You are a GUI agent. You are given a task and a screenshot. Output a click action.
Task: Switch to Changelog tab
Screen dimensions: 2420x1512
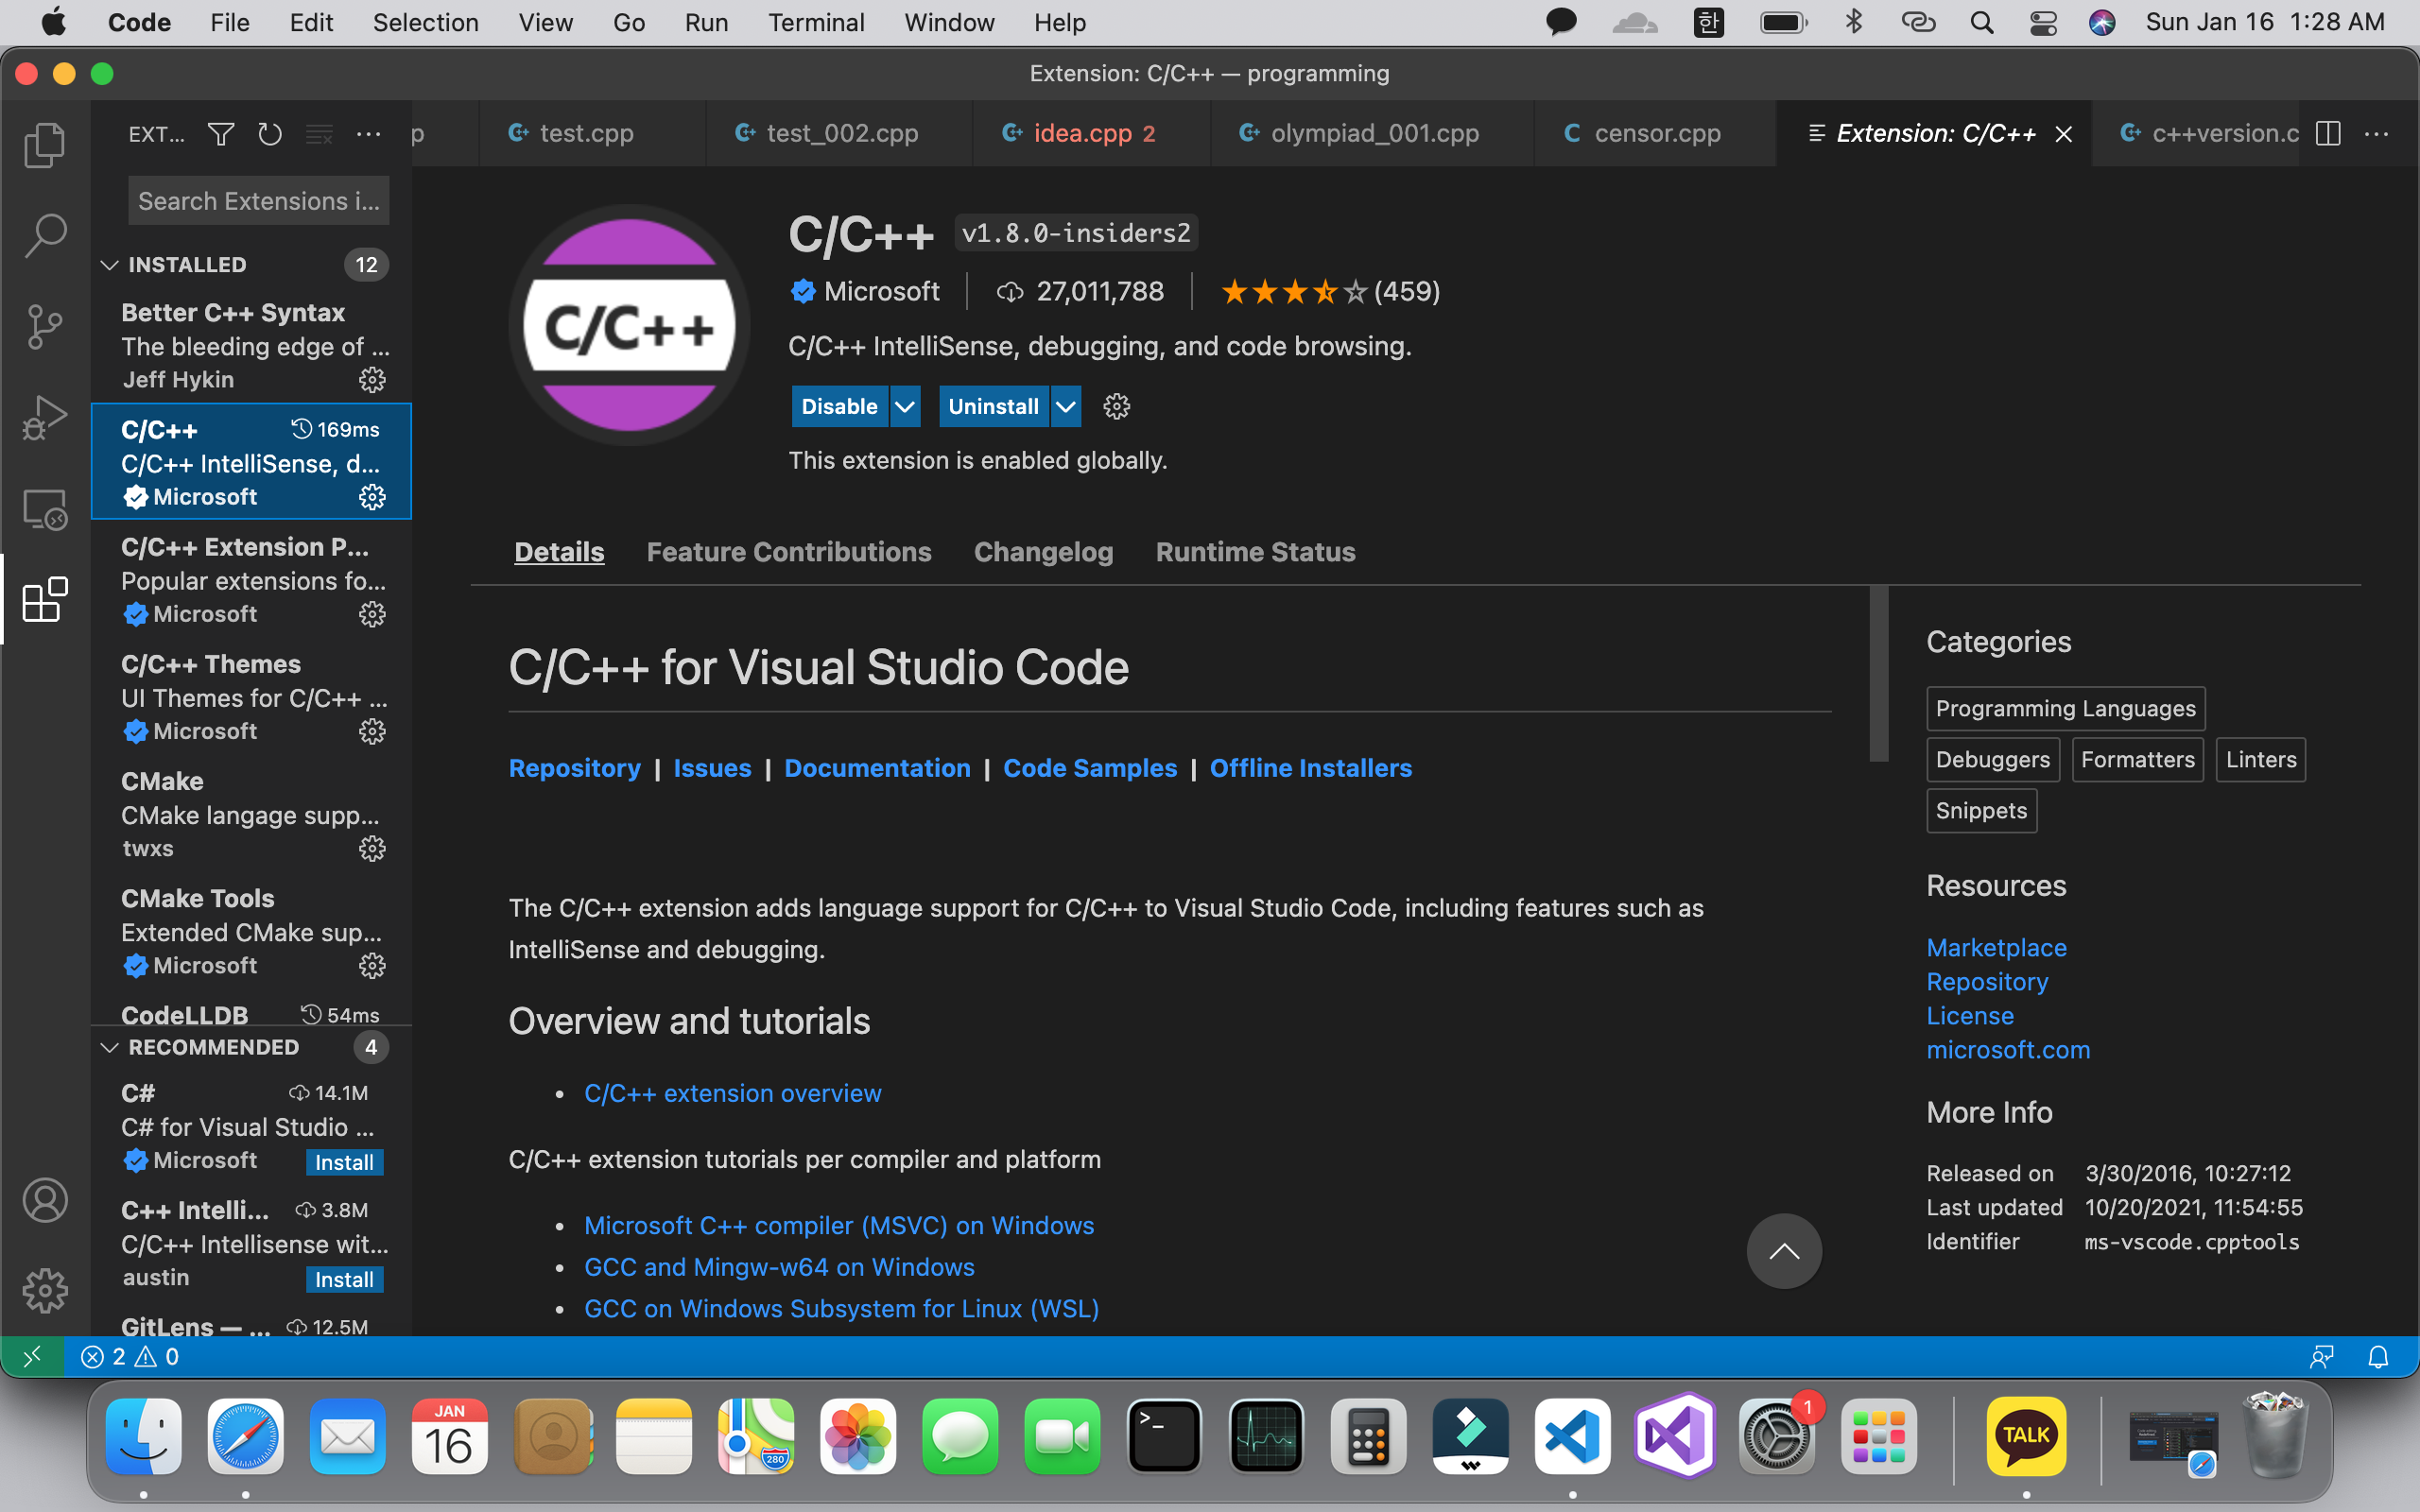[1043, 552]
